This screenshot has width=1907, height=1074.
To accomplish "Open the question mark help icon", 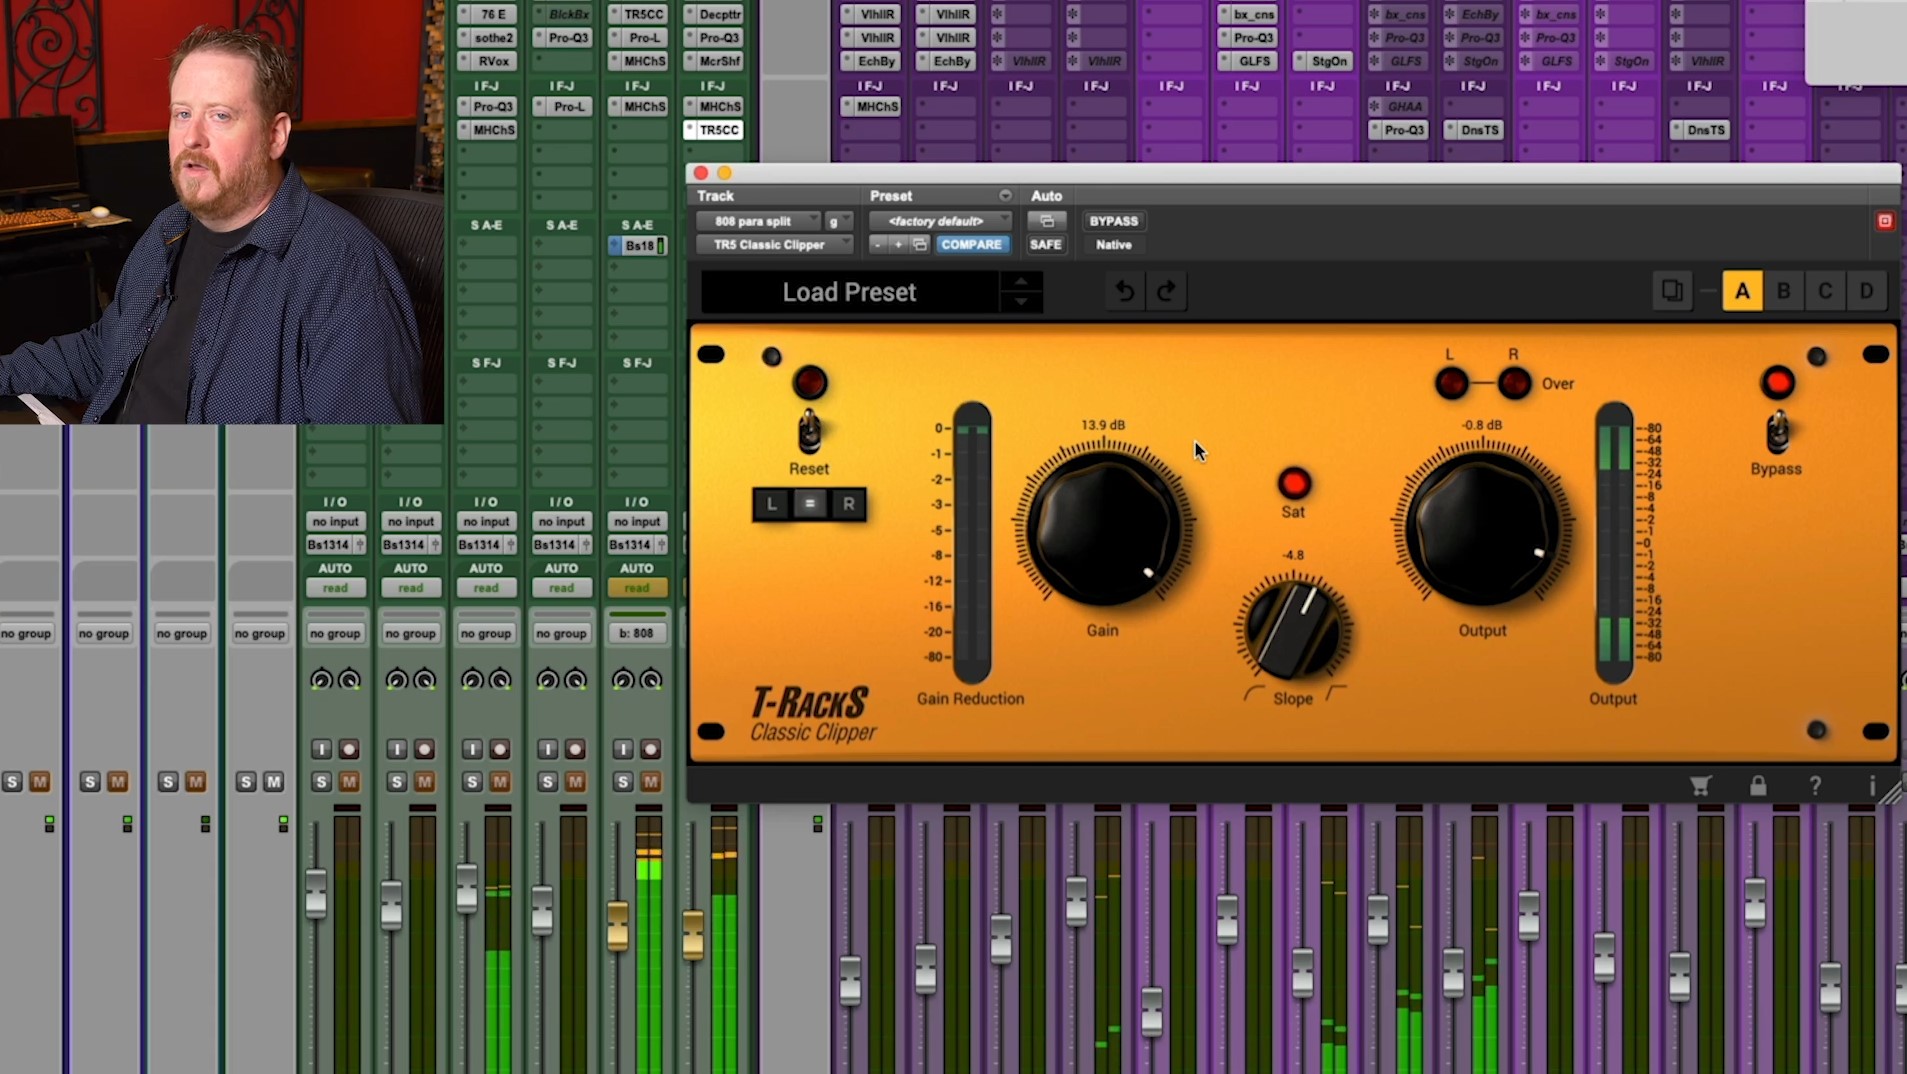I will tap(1815, 786).
